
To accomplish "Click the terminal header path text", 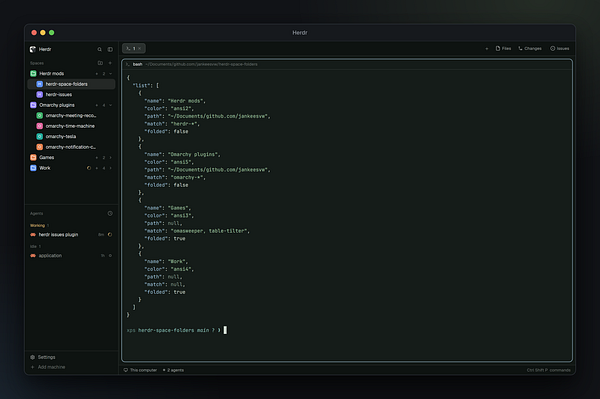I will (201, 64).
